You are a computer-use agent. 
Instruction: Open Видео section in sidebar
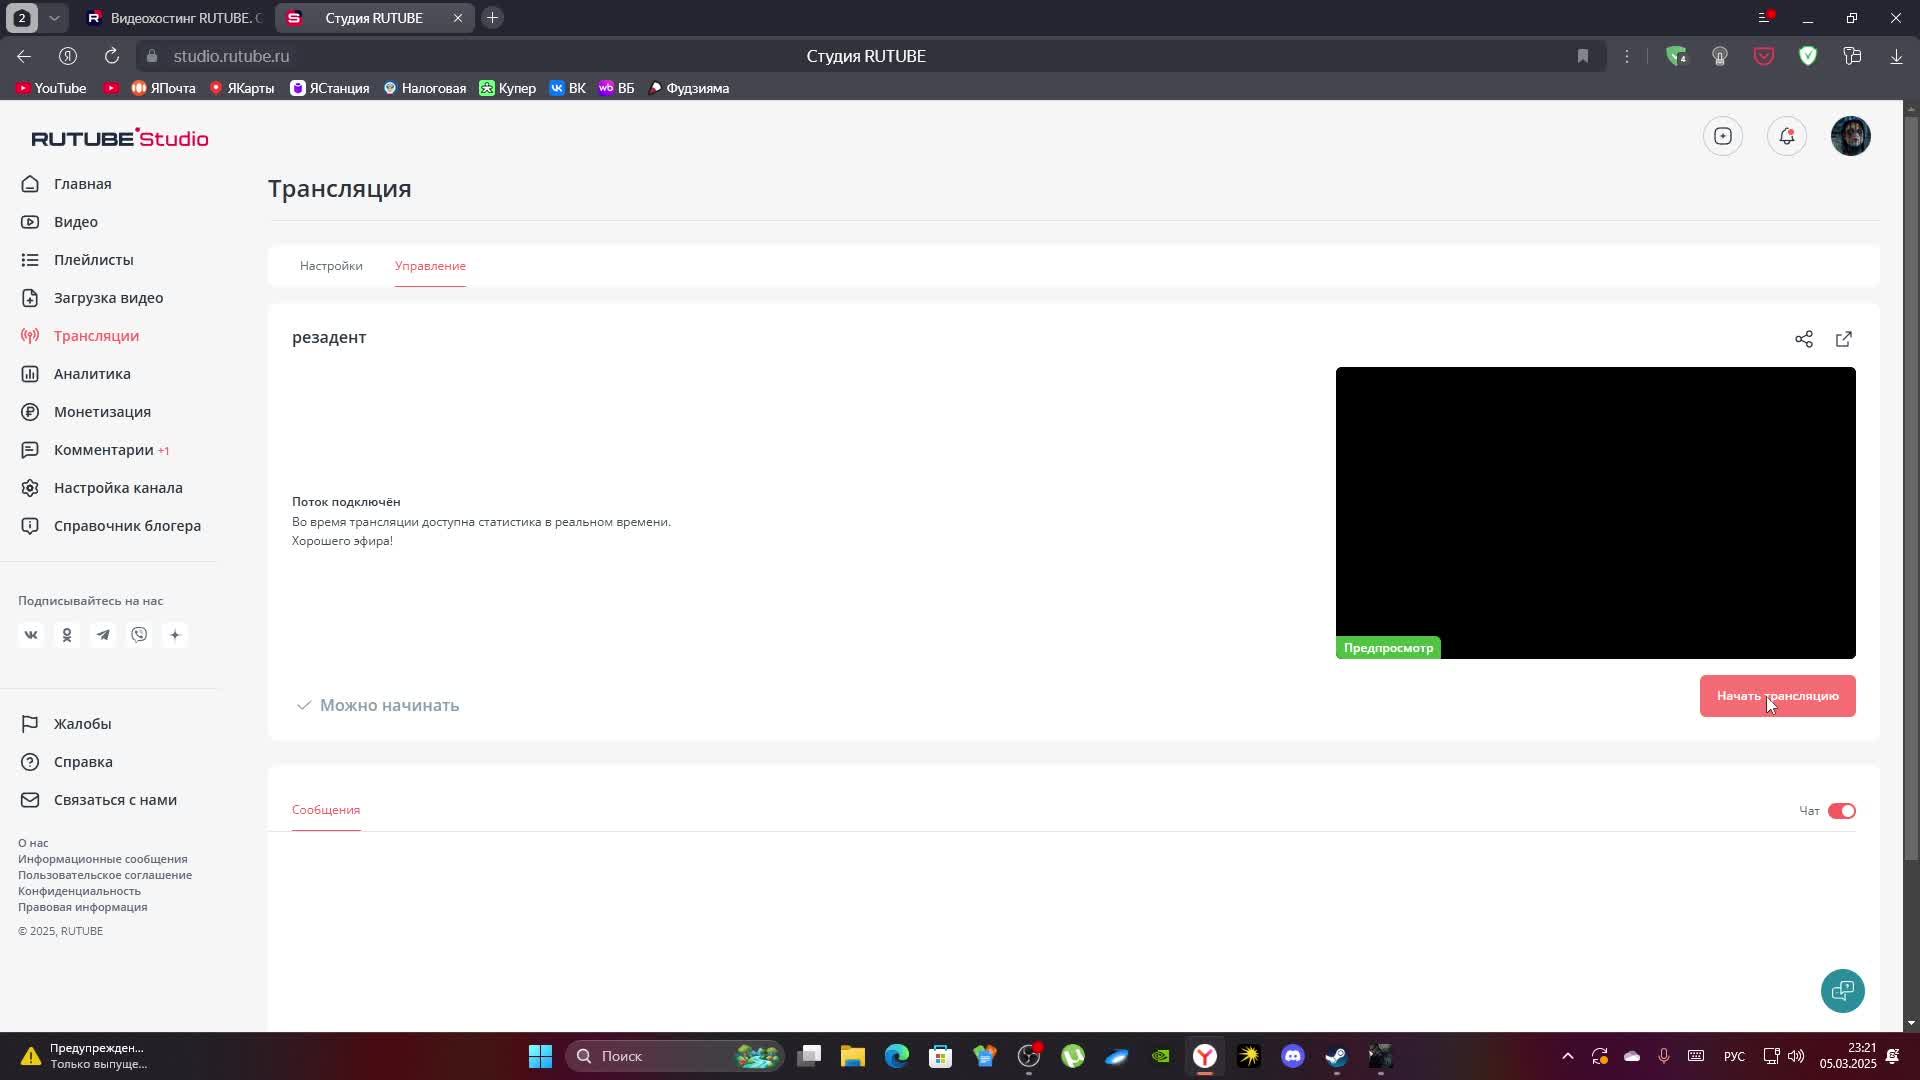[75, 222]
